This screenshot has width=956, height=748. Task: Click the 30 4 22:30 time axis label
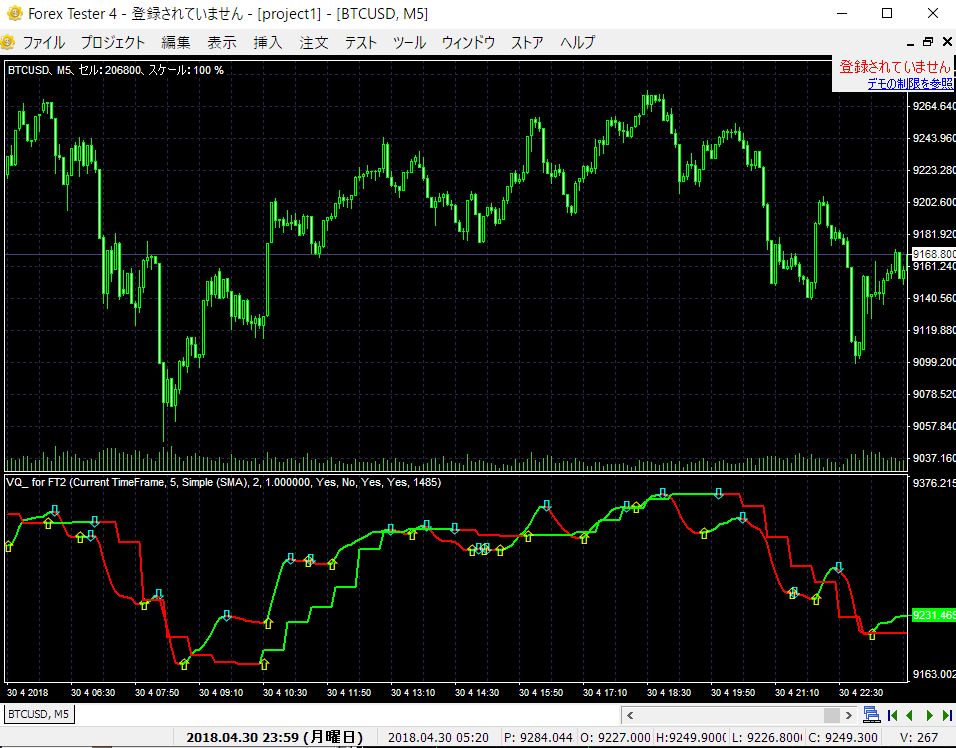pyautogui.click(x=861, y=693)
